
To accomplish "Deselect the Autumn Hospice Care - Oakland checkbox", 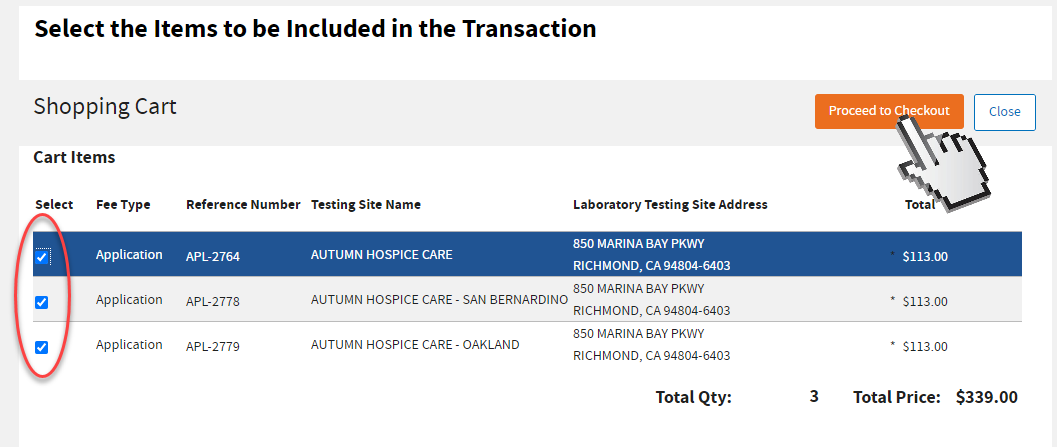I will [x=42, y=347].
